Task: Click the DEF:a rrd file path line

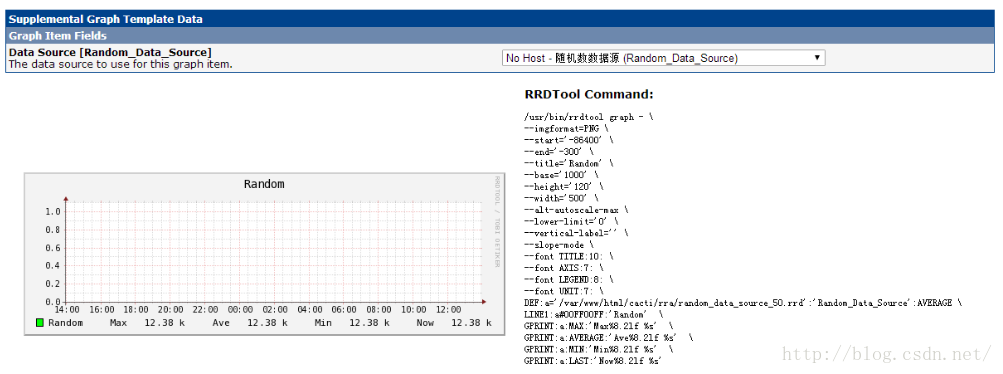Action: click(744, 303)
